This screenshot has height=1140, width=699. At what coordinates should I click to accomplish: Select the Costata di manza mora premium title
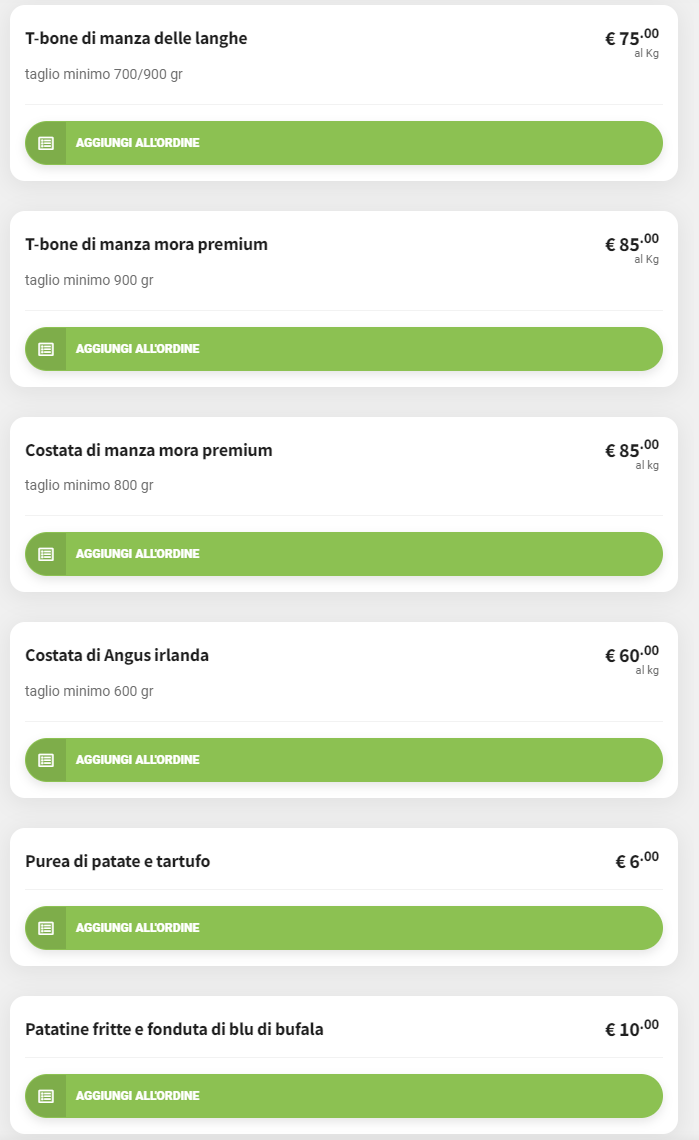(149, 451)
